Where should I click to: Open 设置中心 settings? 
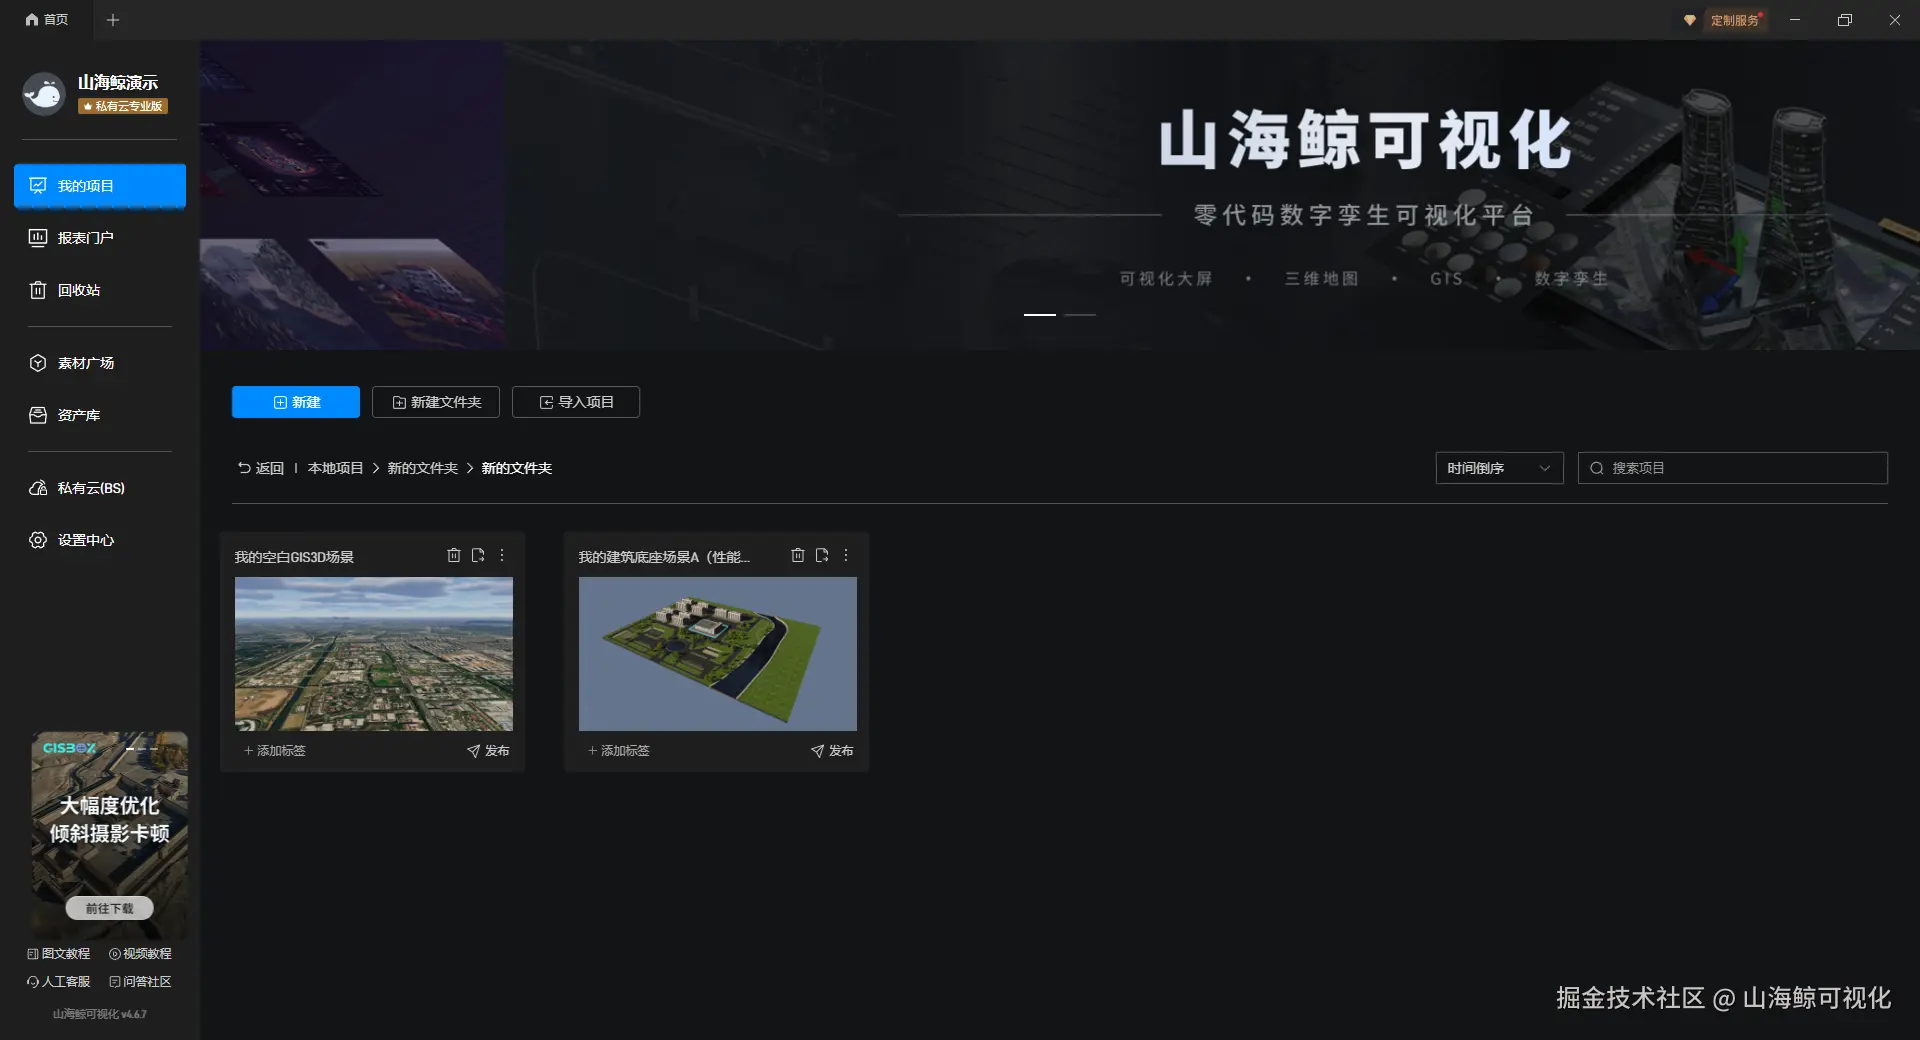pos(100,540)
